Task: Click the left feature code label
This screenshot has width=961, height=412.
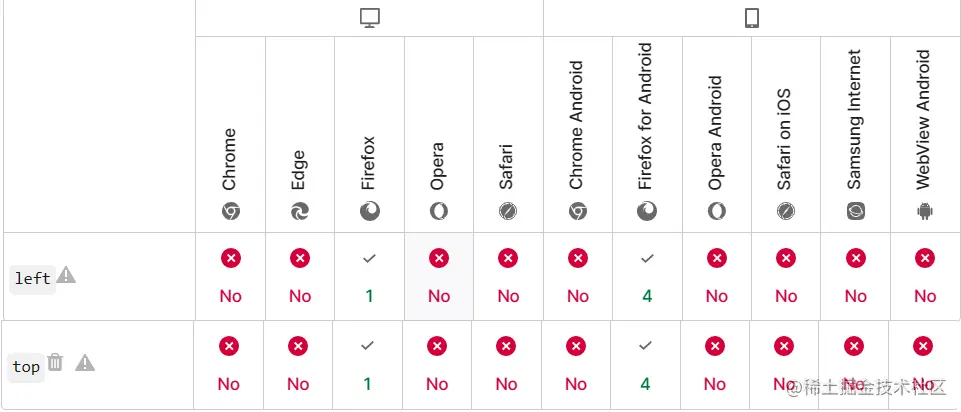Action: [x=33, y=279]
